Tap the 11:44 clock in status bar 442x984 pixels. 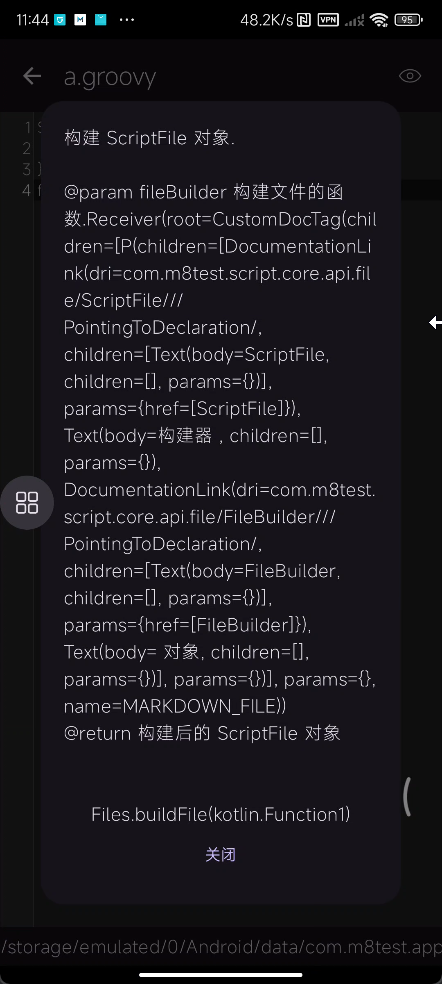point(33,20)
